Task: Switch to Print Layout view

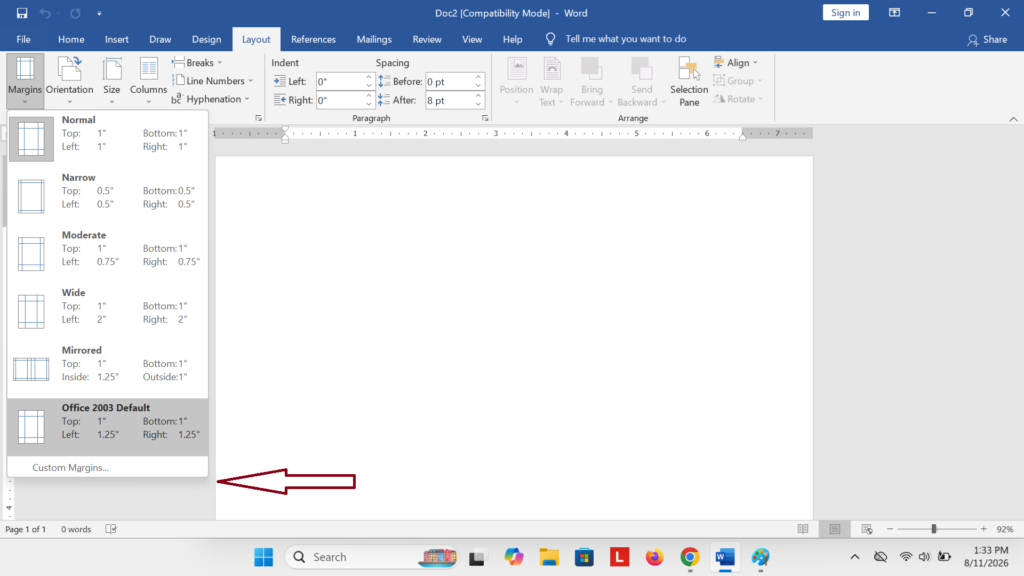Action: coord(835,529)
